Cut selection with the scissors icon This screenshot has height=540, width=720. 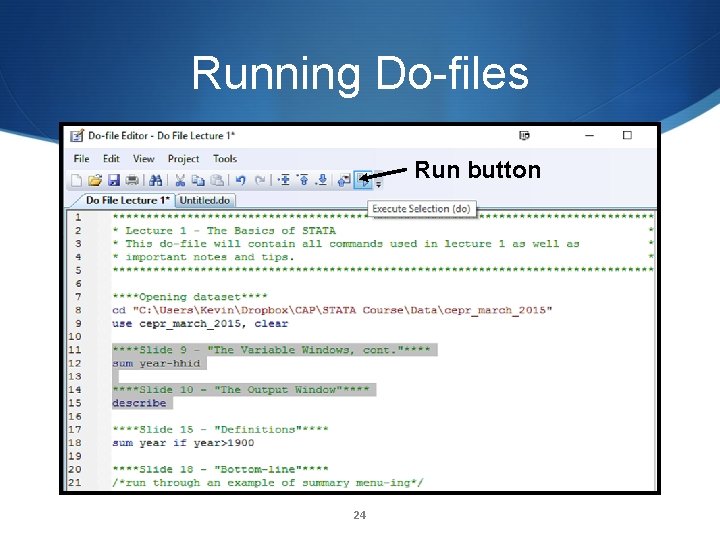(x=180, y=180)
